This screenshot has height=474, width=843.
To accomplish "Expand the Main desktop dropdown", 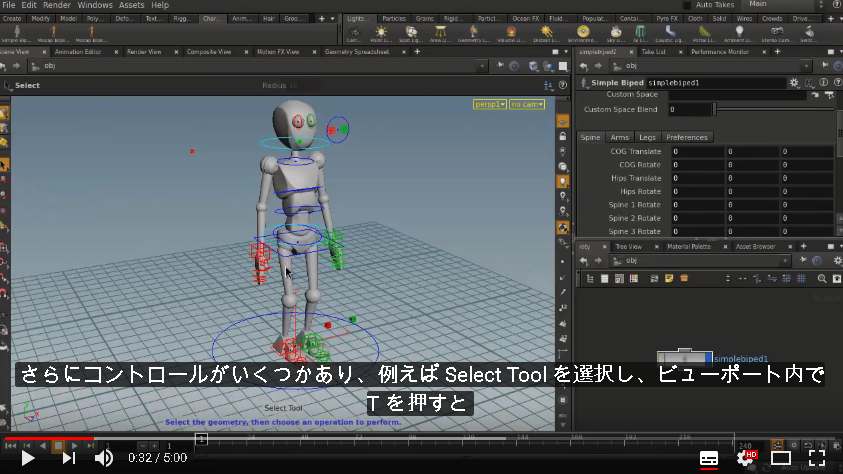I will tap(784, 4).
